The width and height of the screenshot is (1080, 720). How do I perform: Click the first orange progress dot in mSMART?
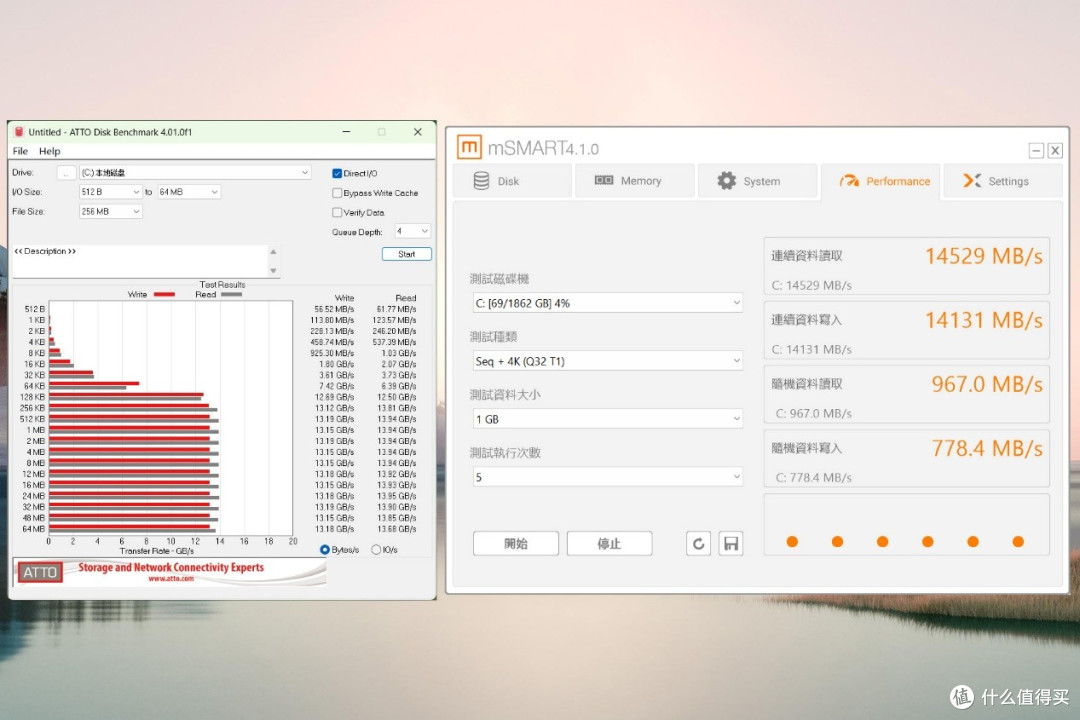coord(792,542)
